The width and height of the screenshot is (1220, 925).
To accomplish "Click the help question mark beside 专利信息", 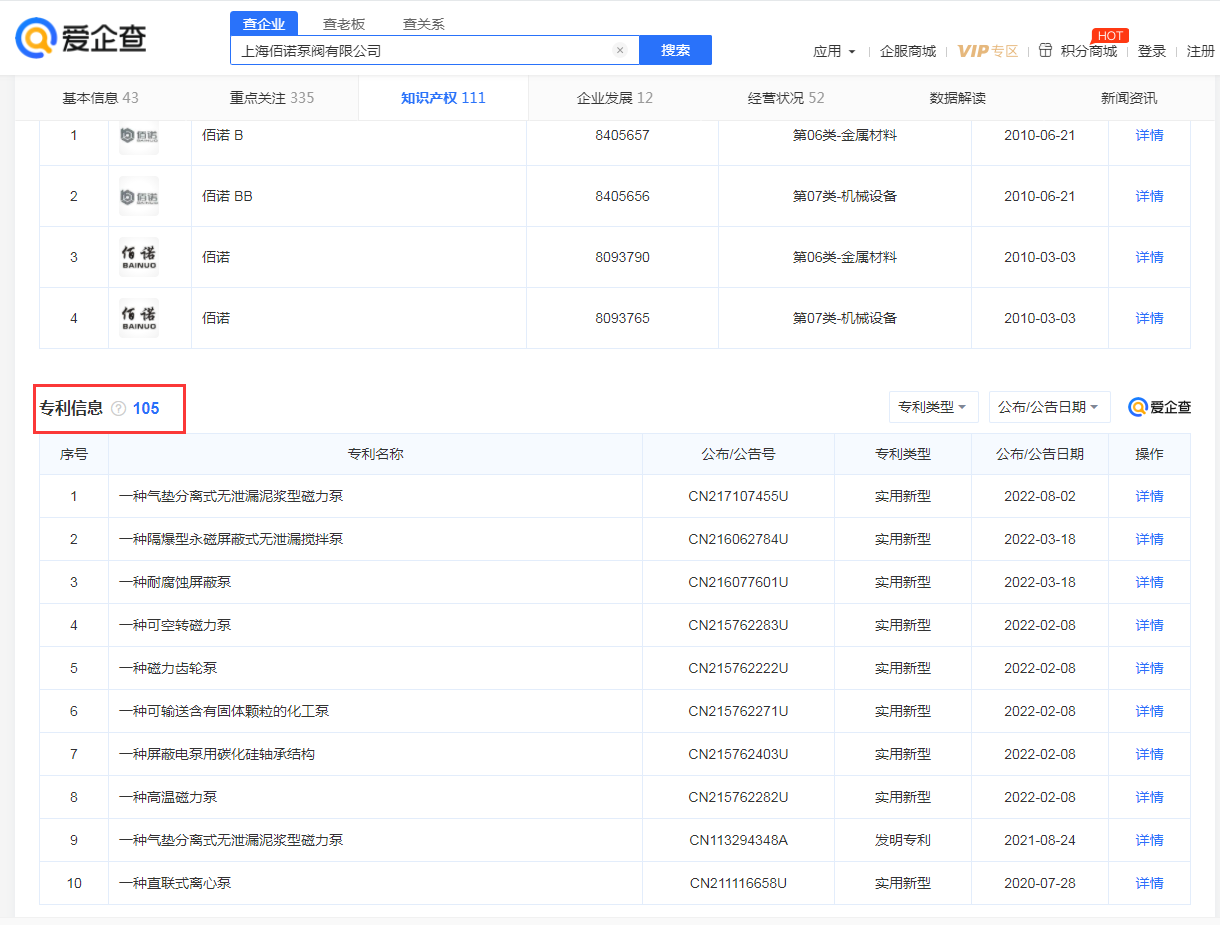I will (119, 408).
